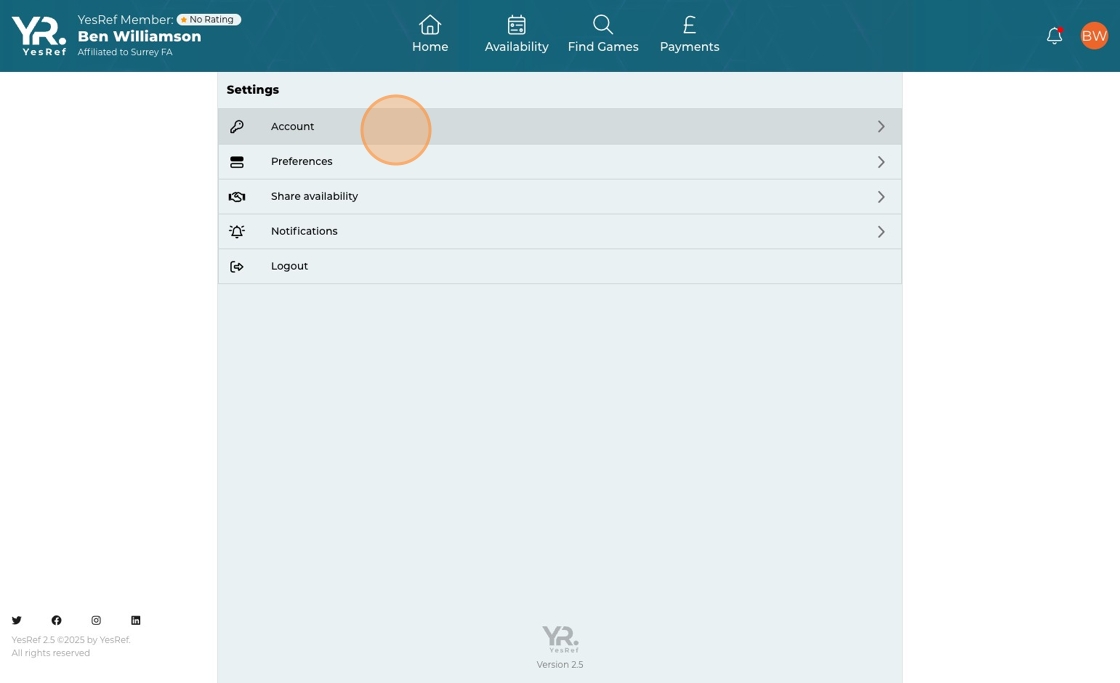Expand the Notifications row chevron
The image size is (1120, 683).
coord(881,231)
